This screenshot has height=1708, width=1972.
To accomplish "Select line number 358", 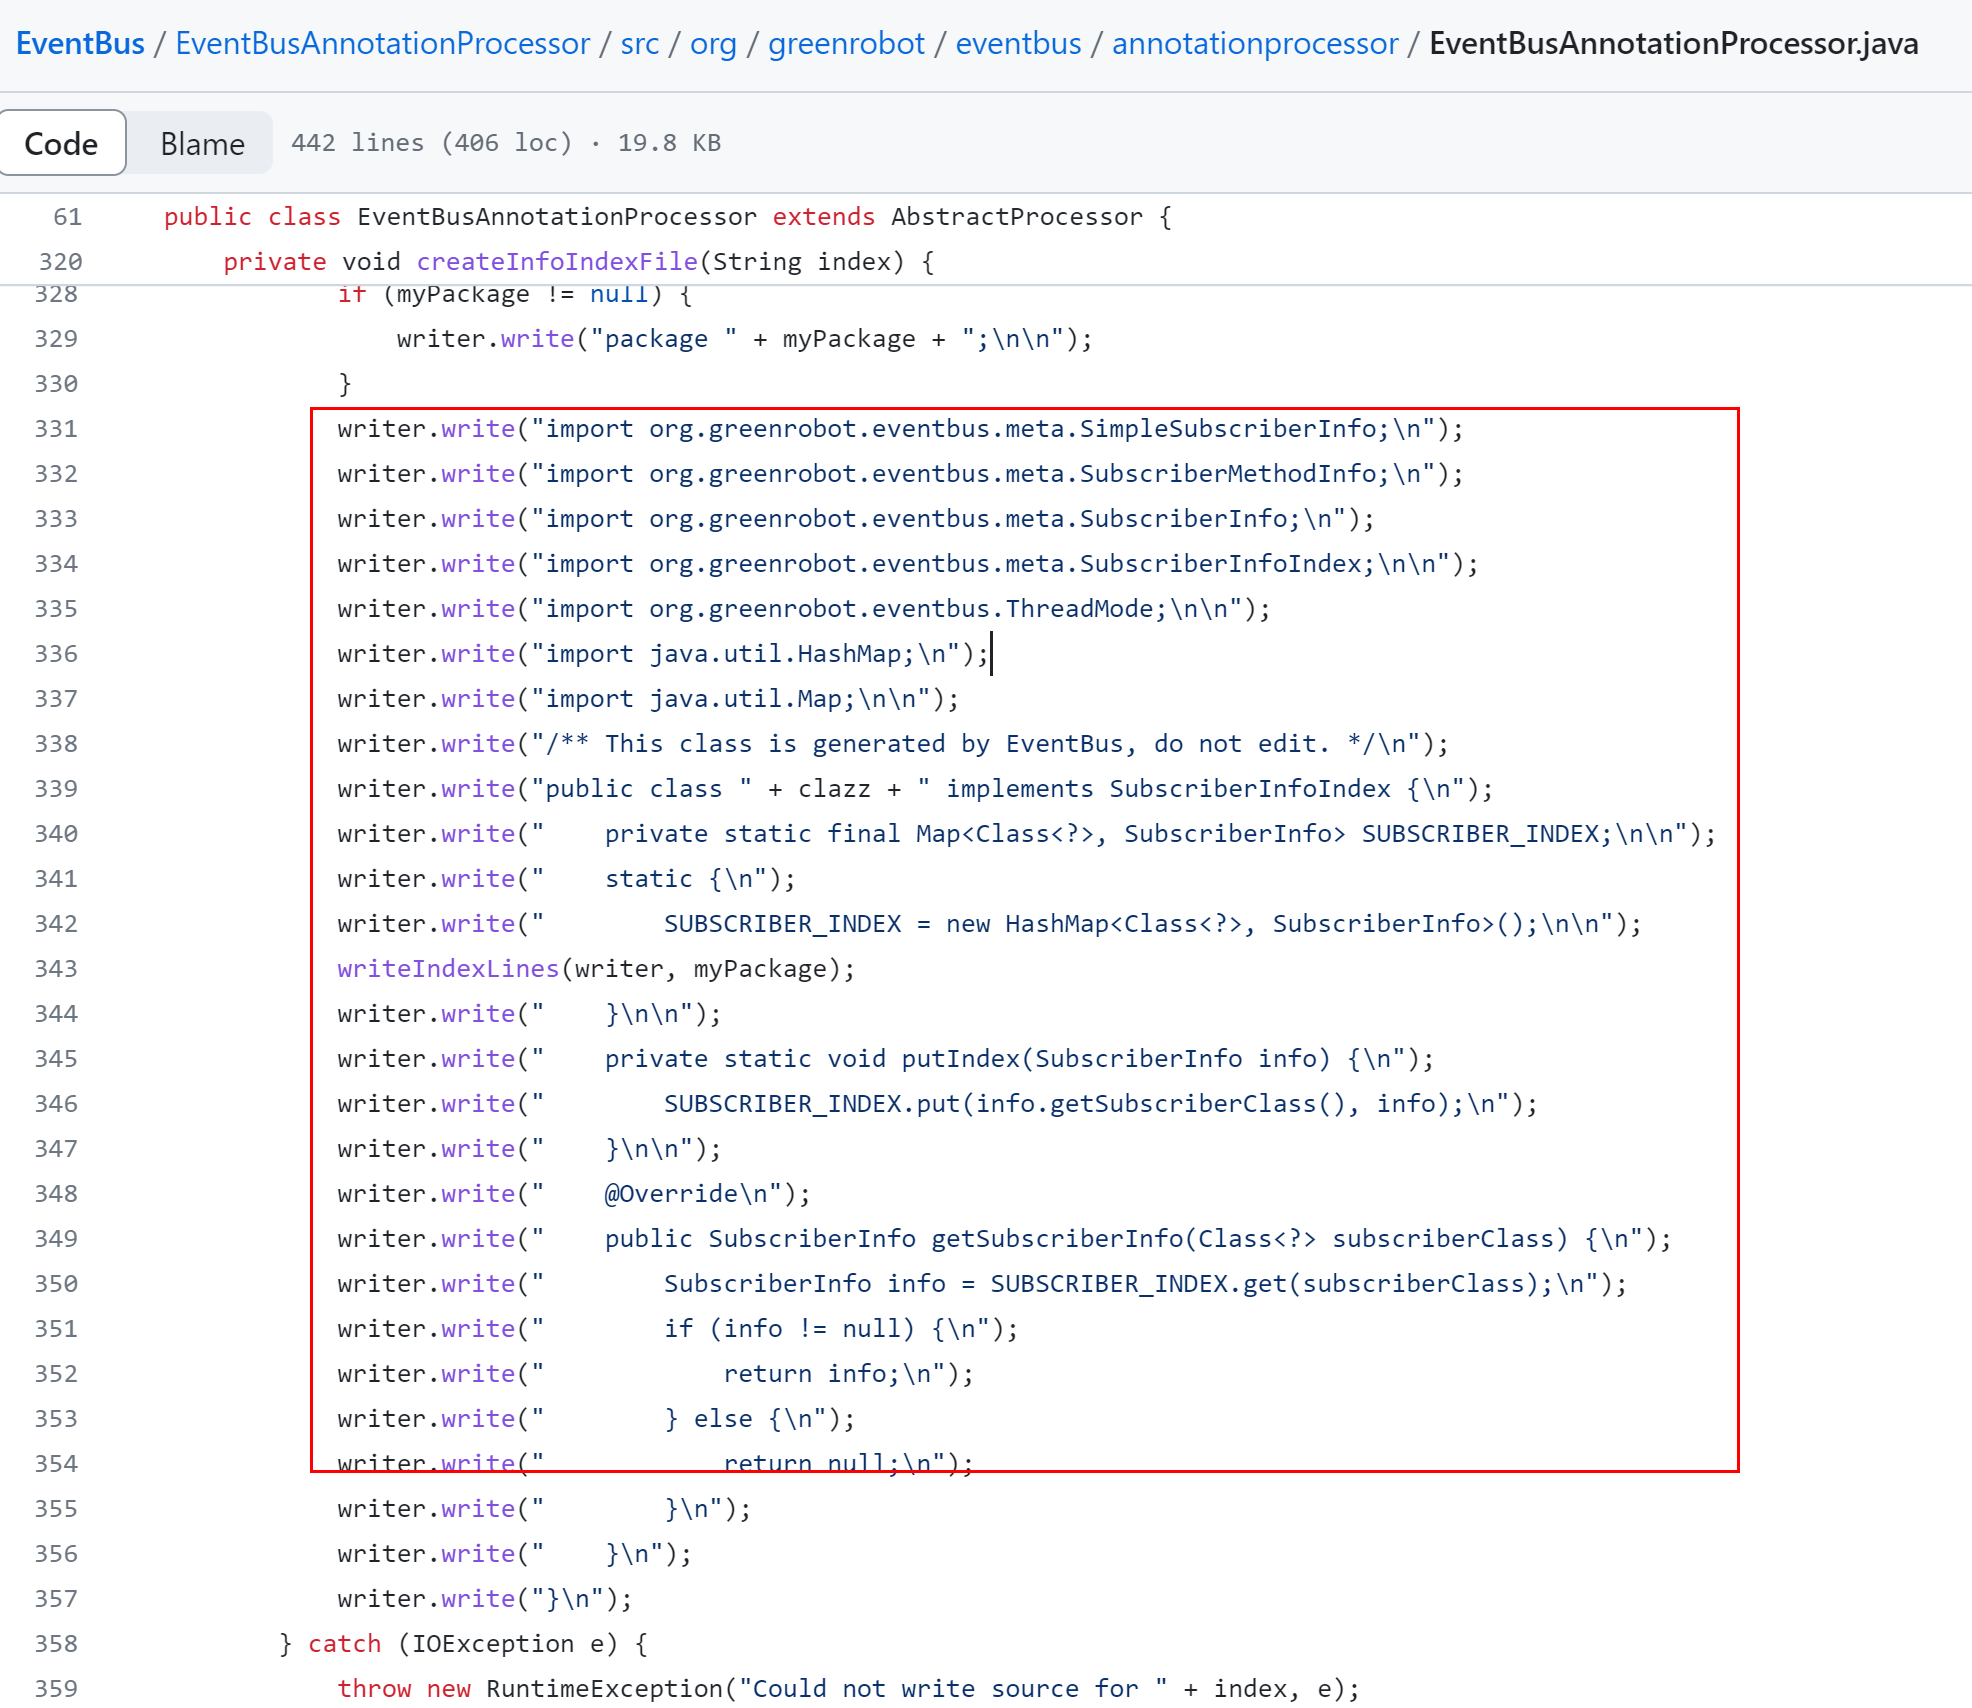I will pos(56,1644).
